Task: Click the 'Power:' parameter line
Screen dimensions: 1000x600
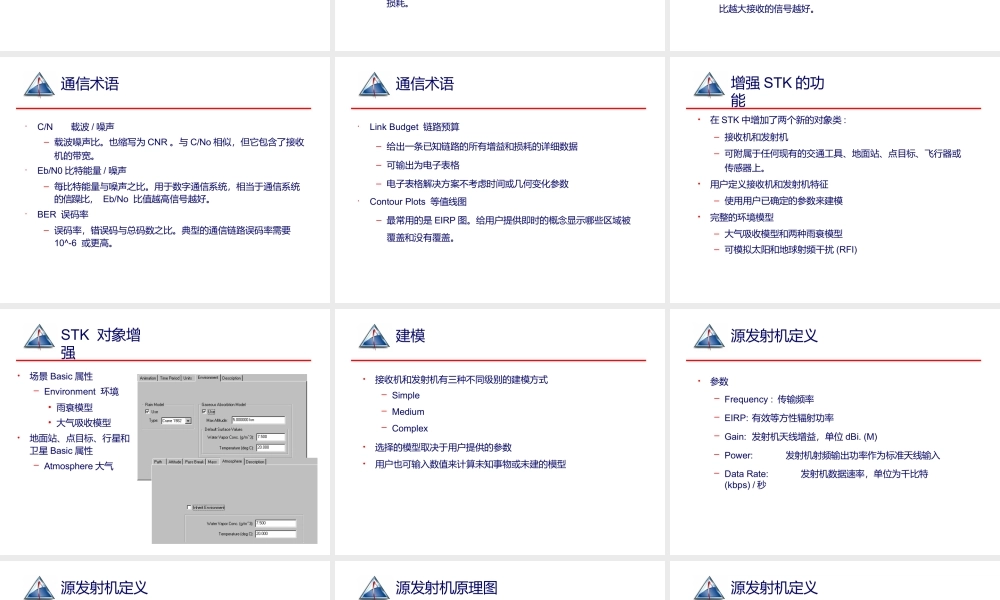Action: [x=832, y=455]
